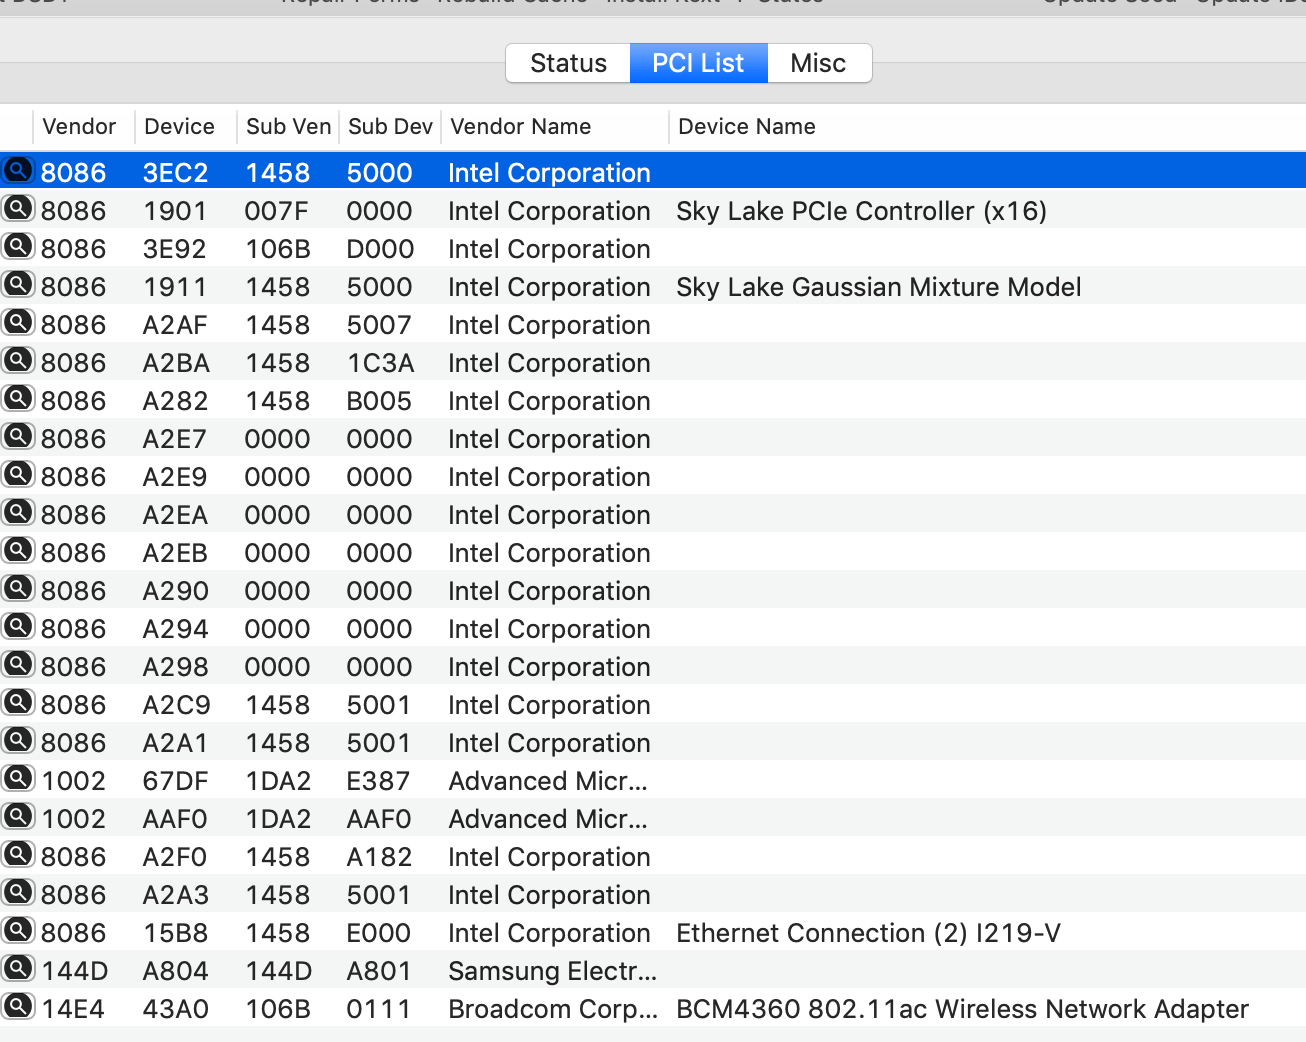
Task: Sort by the Device Name column header
Action: (x=746, y=127)
